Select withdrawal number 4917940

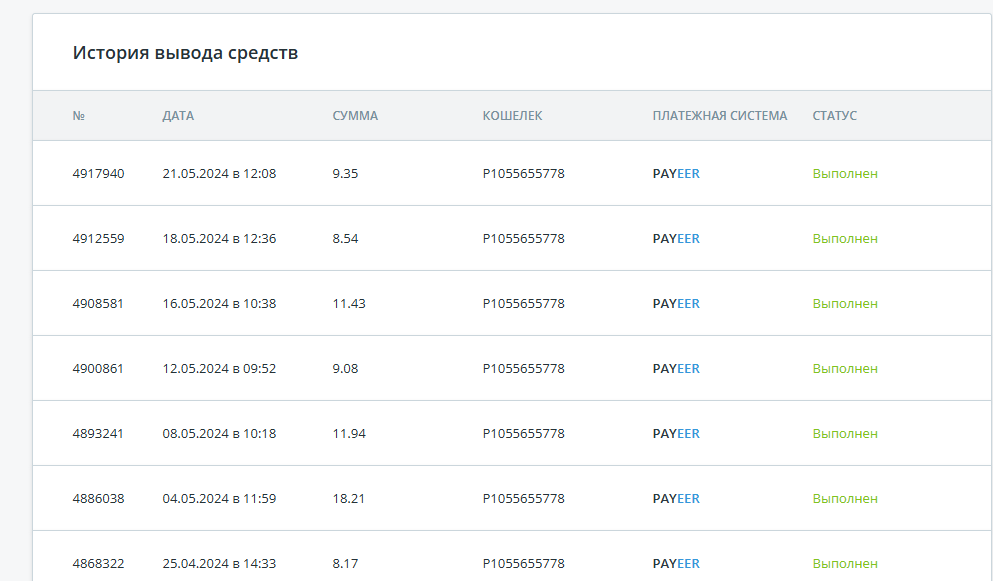[x=98, y=174]
